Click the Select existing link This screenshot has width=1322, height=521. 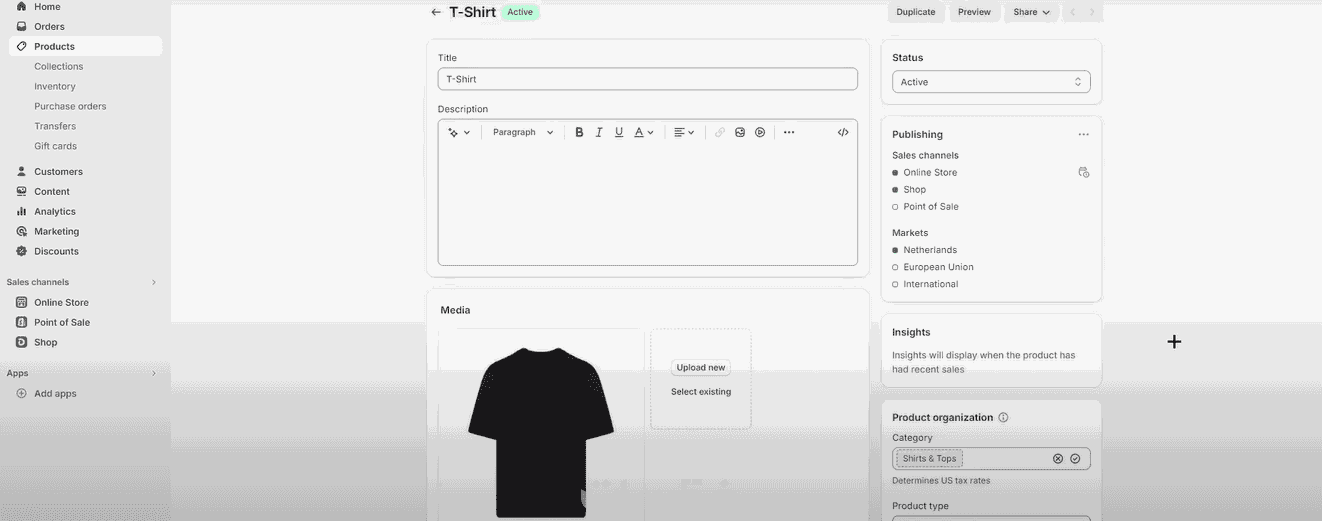[701, 392]
